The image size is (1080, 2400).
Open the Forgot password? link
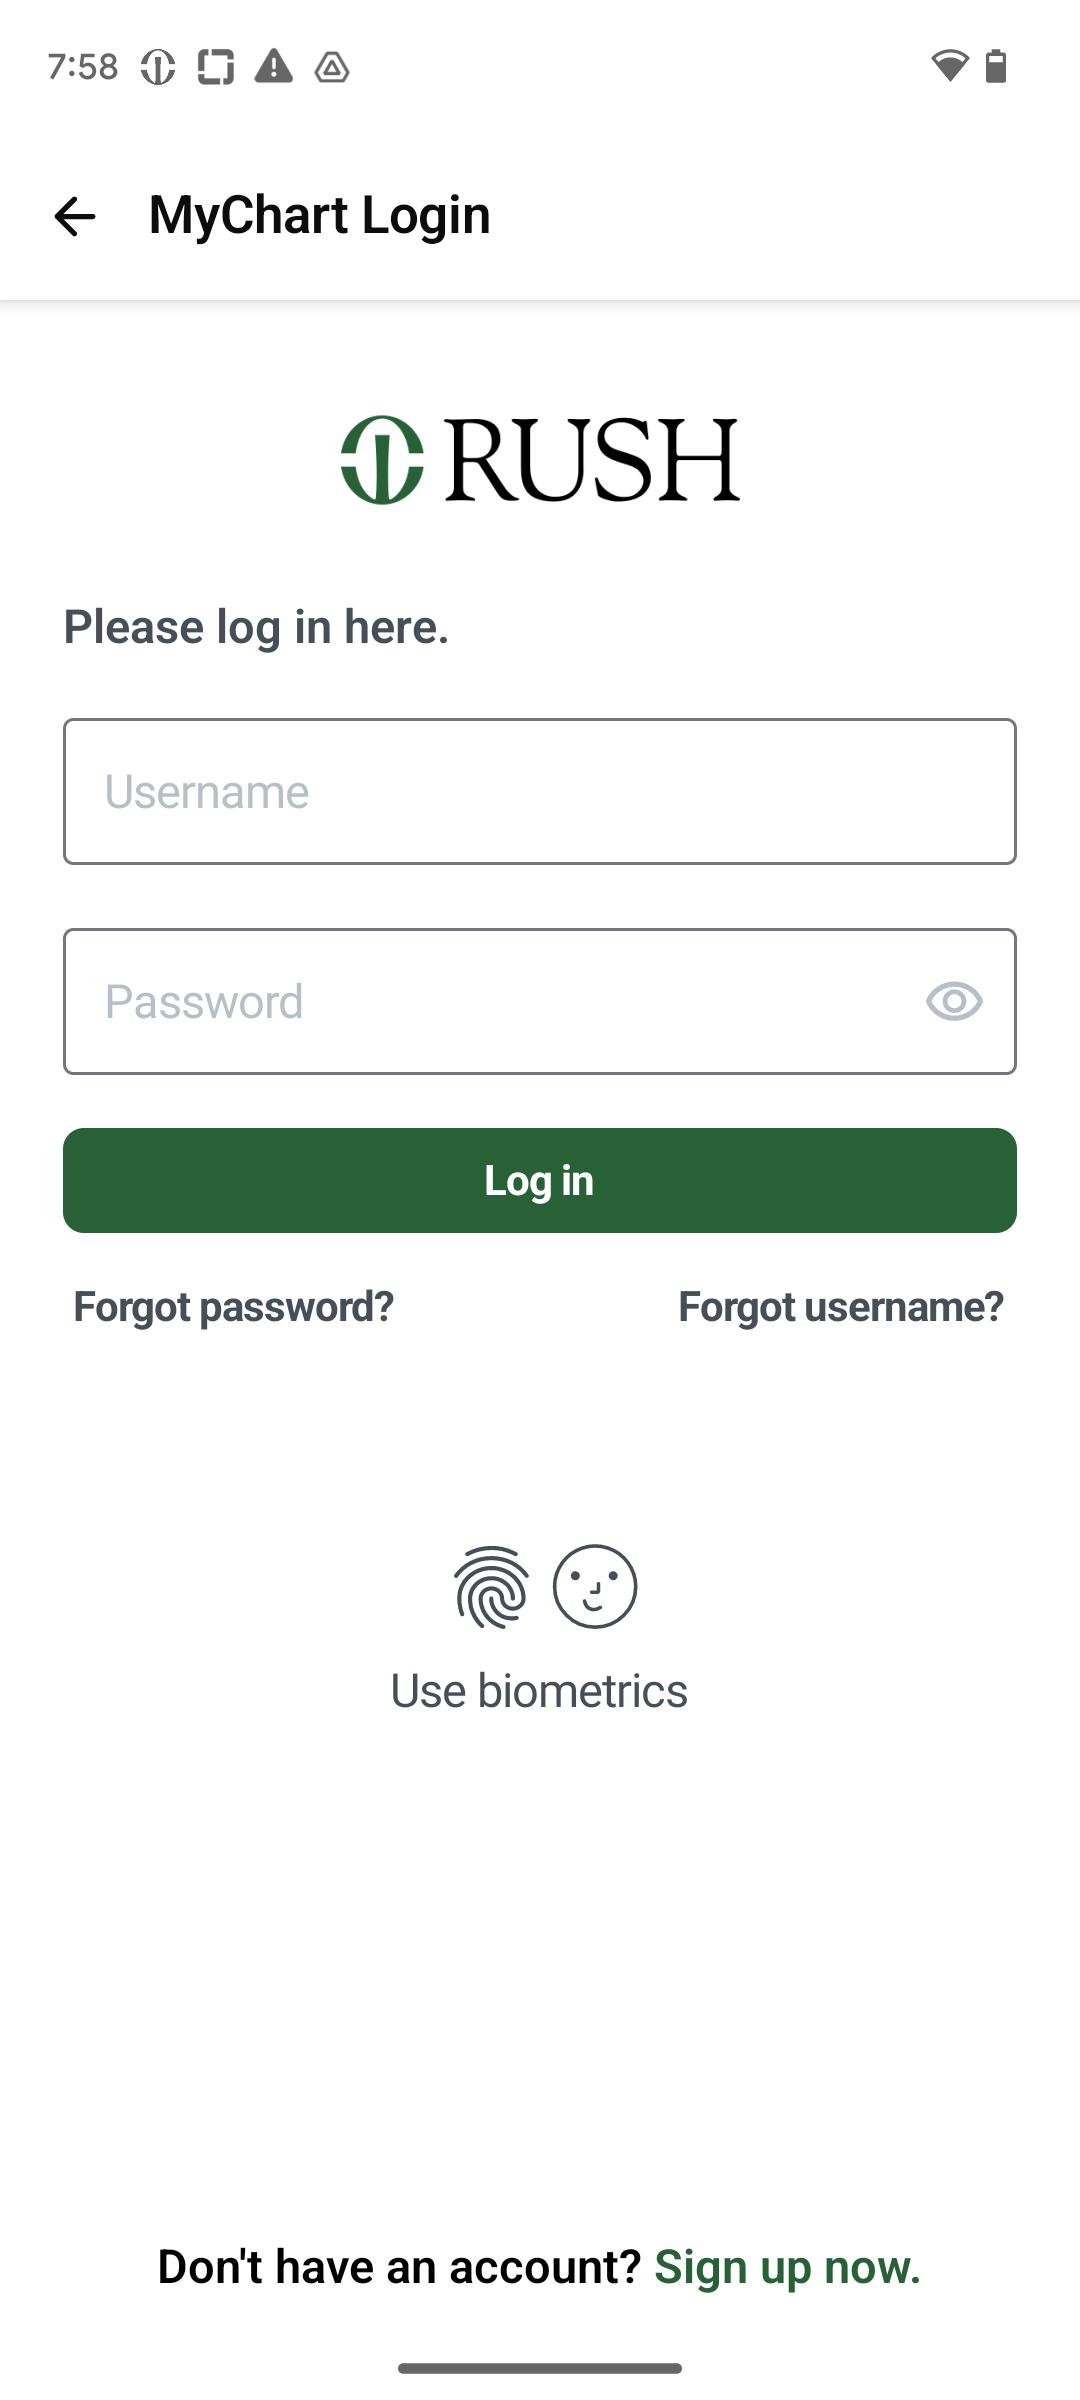234,1307
